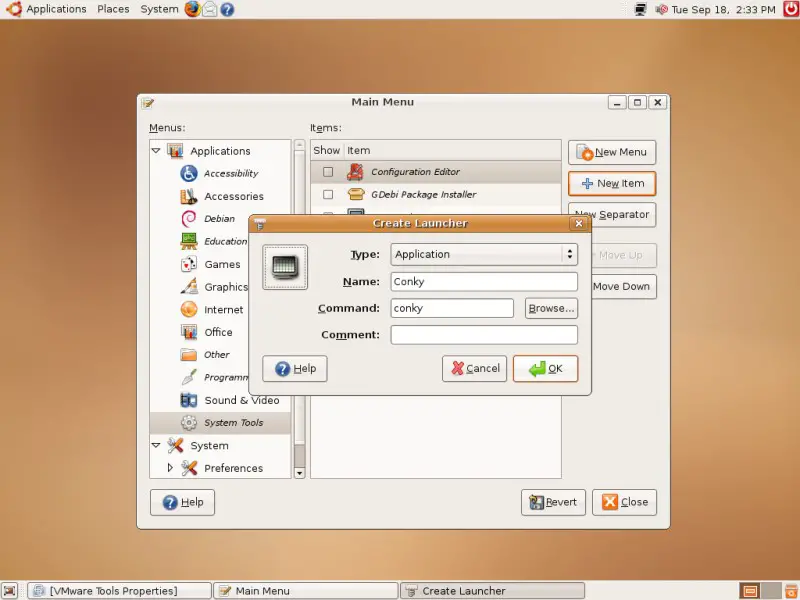Click the New Menu button

pyautogui.click(x=612, y=152)
